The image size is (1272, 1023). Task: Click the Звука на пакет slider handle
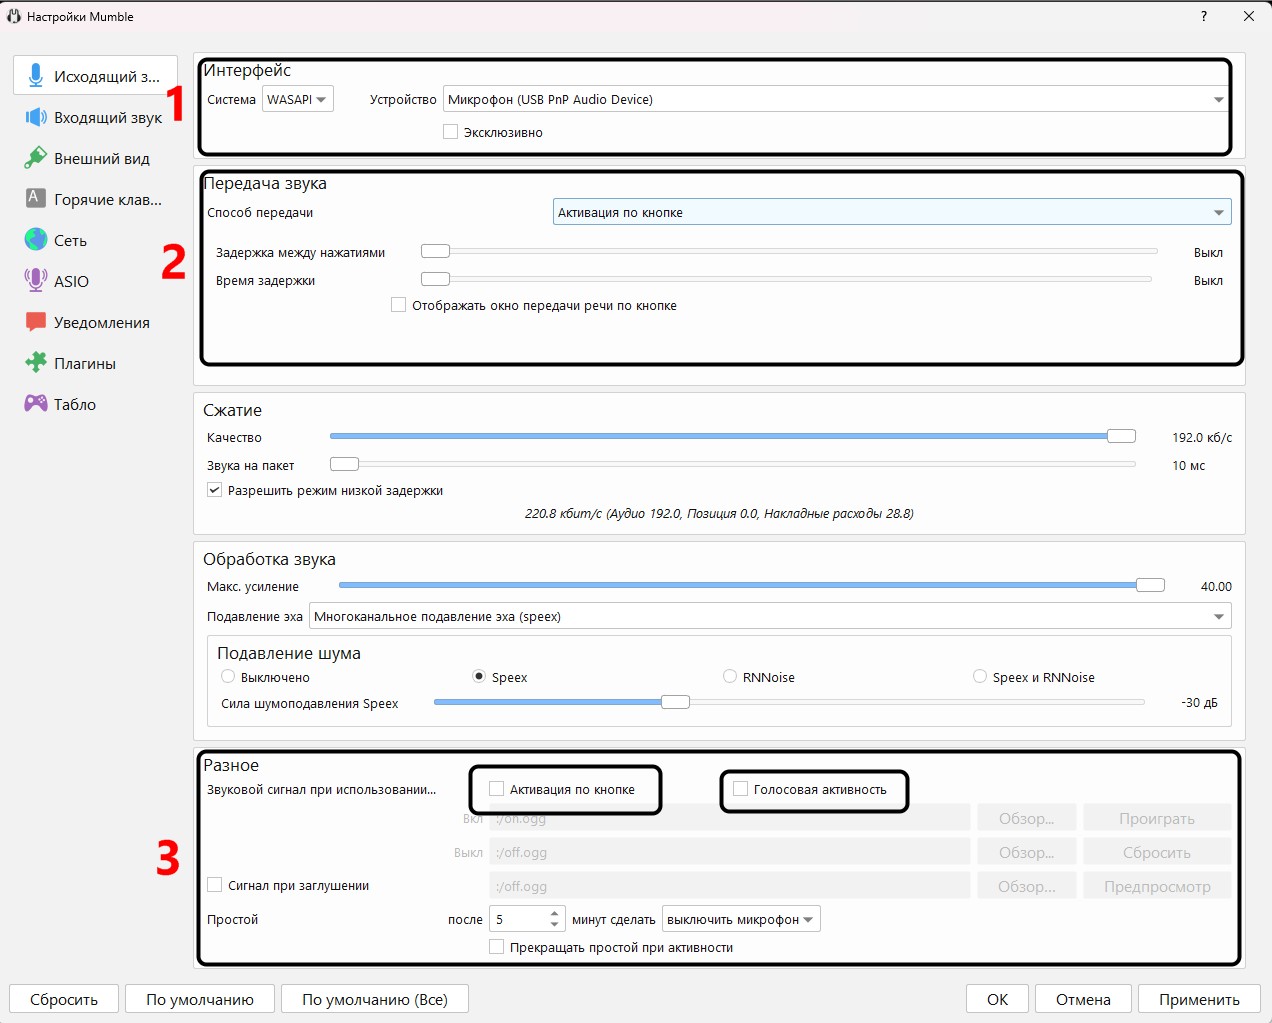tap(344, 464)
